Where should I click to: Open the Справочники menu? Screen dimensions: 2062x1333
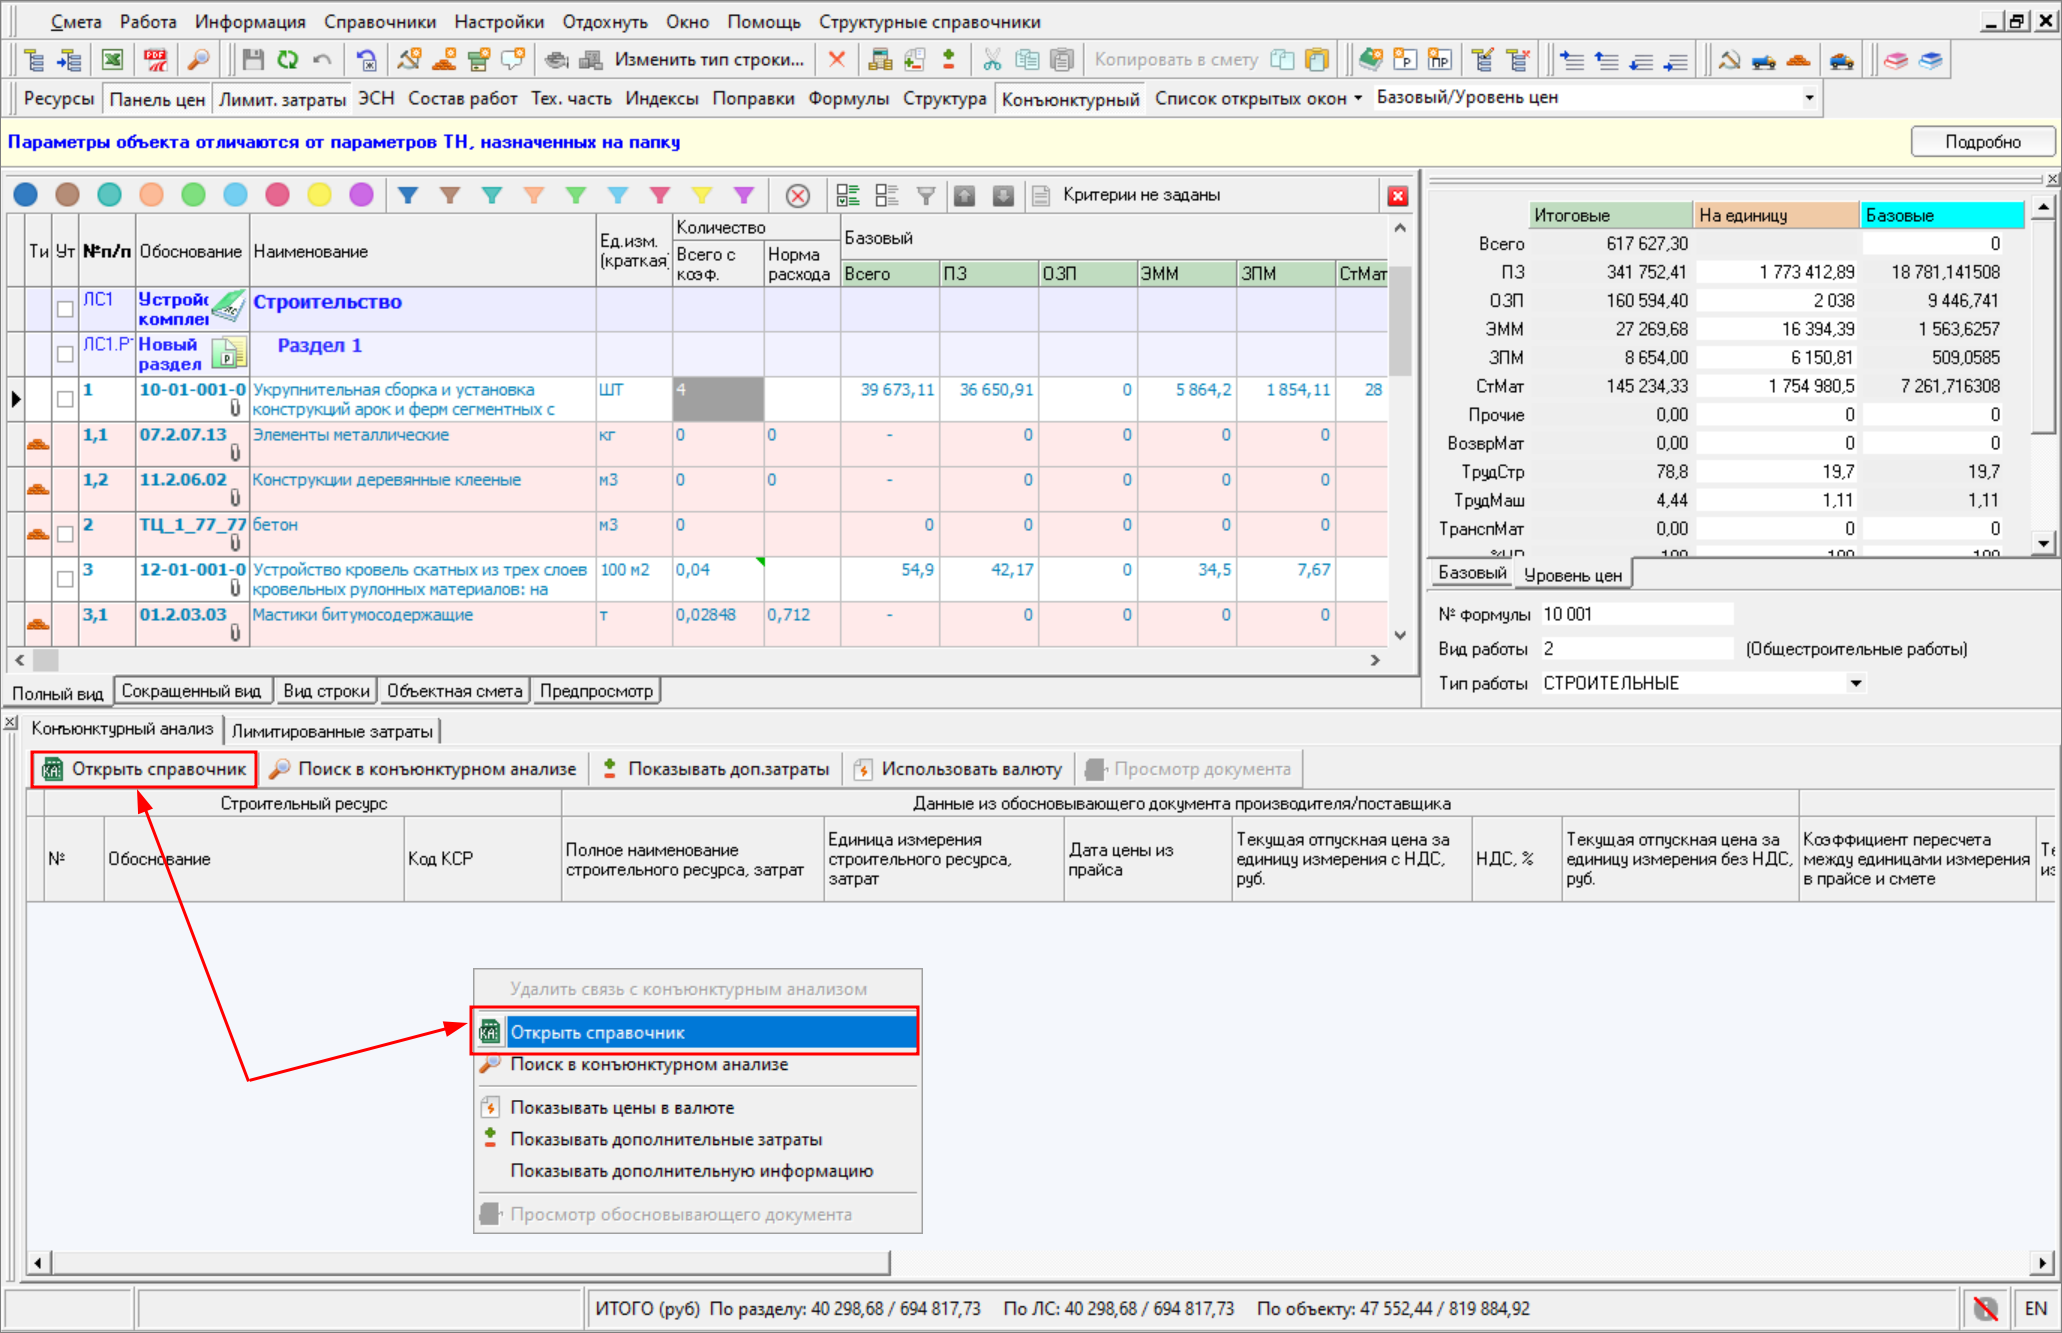(379, 22)
